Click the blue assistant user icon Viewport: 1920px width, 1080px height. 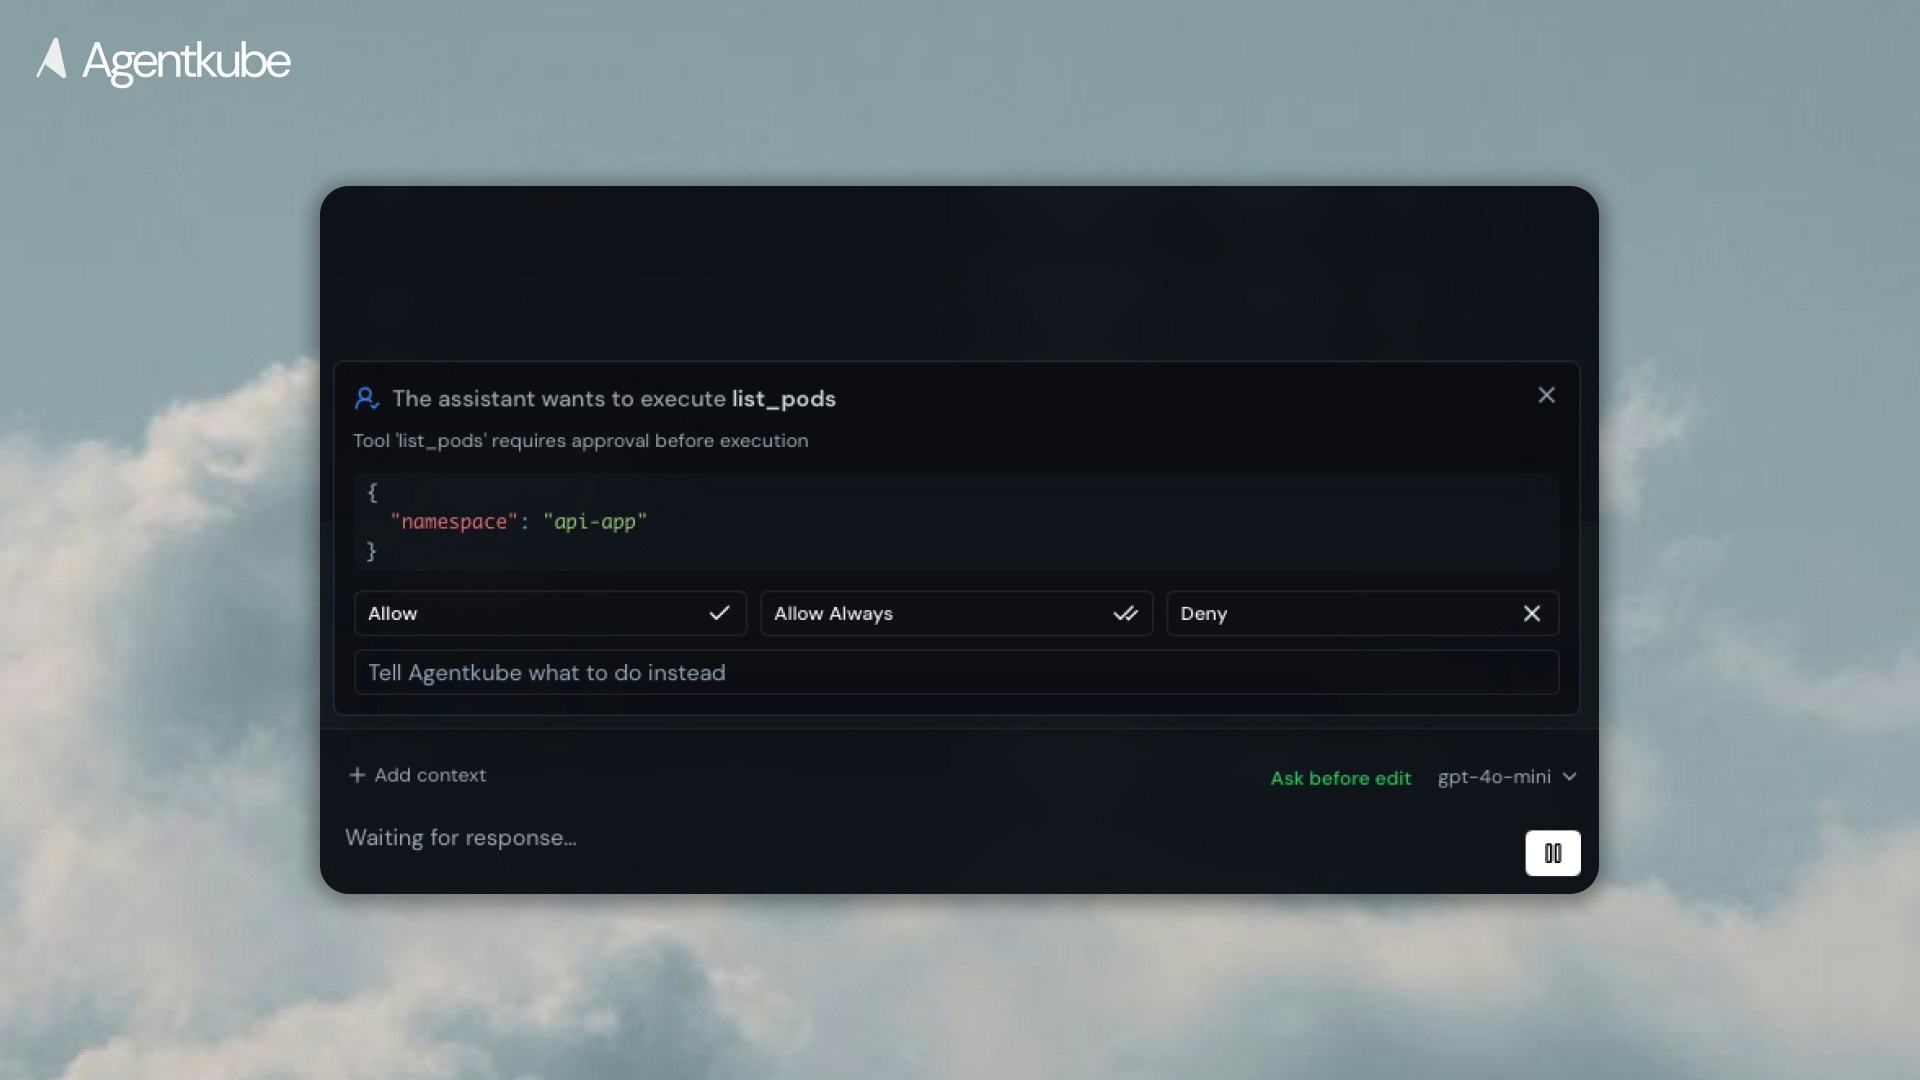click(x=366, y=398)
